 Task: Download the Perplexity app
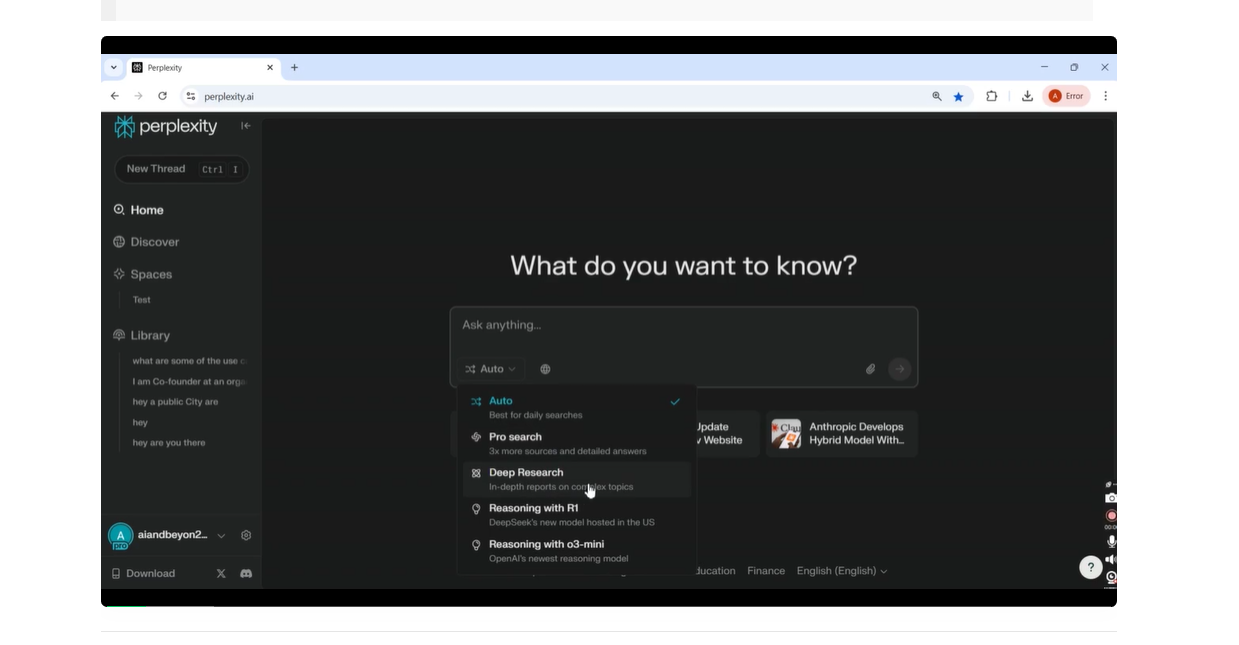[143, 573]
